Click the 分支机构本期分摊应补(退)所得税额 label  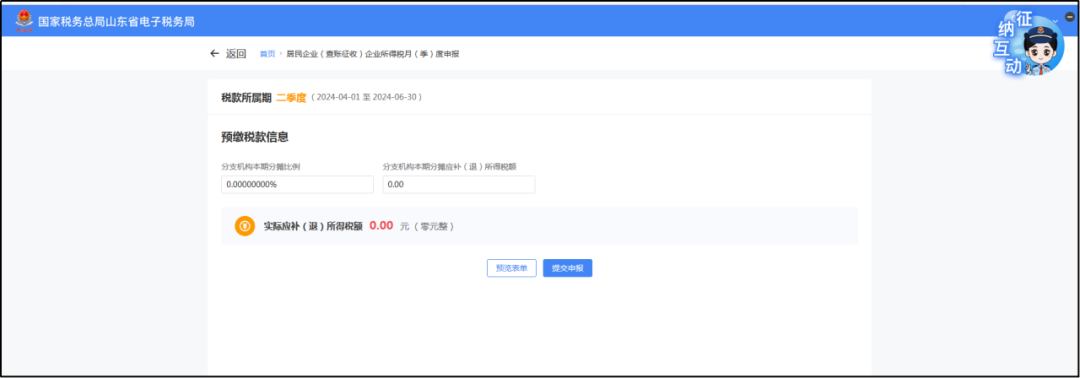pos(450,167)
